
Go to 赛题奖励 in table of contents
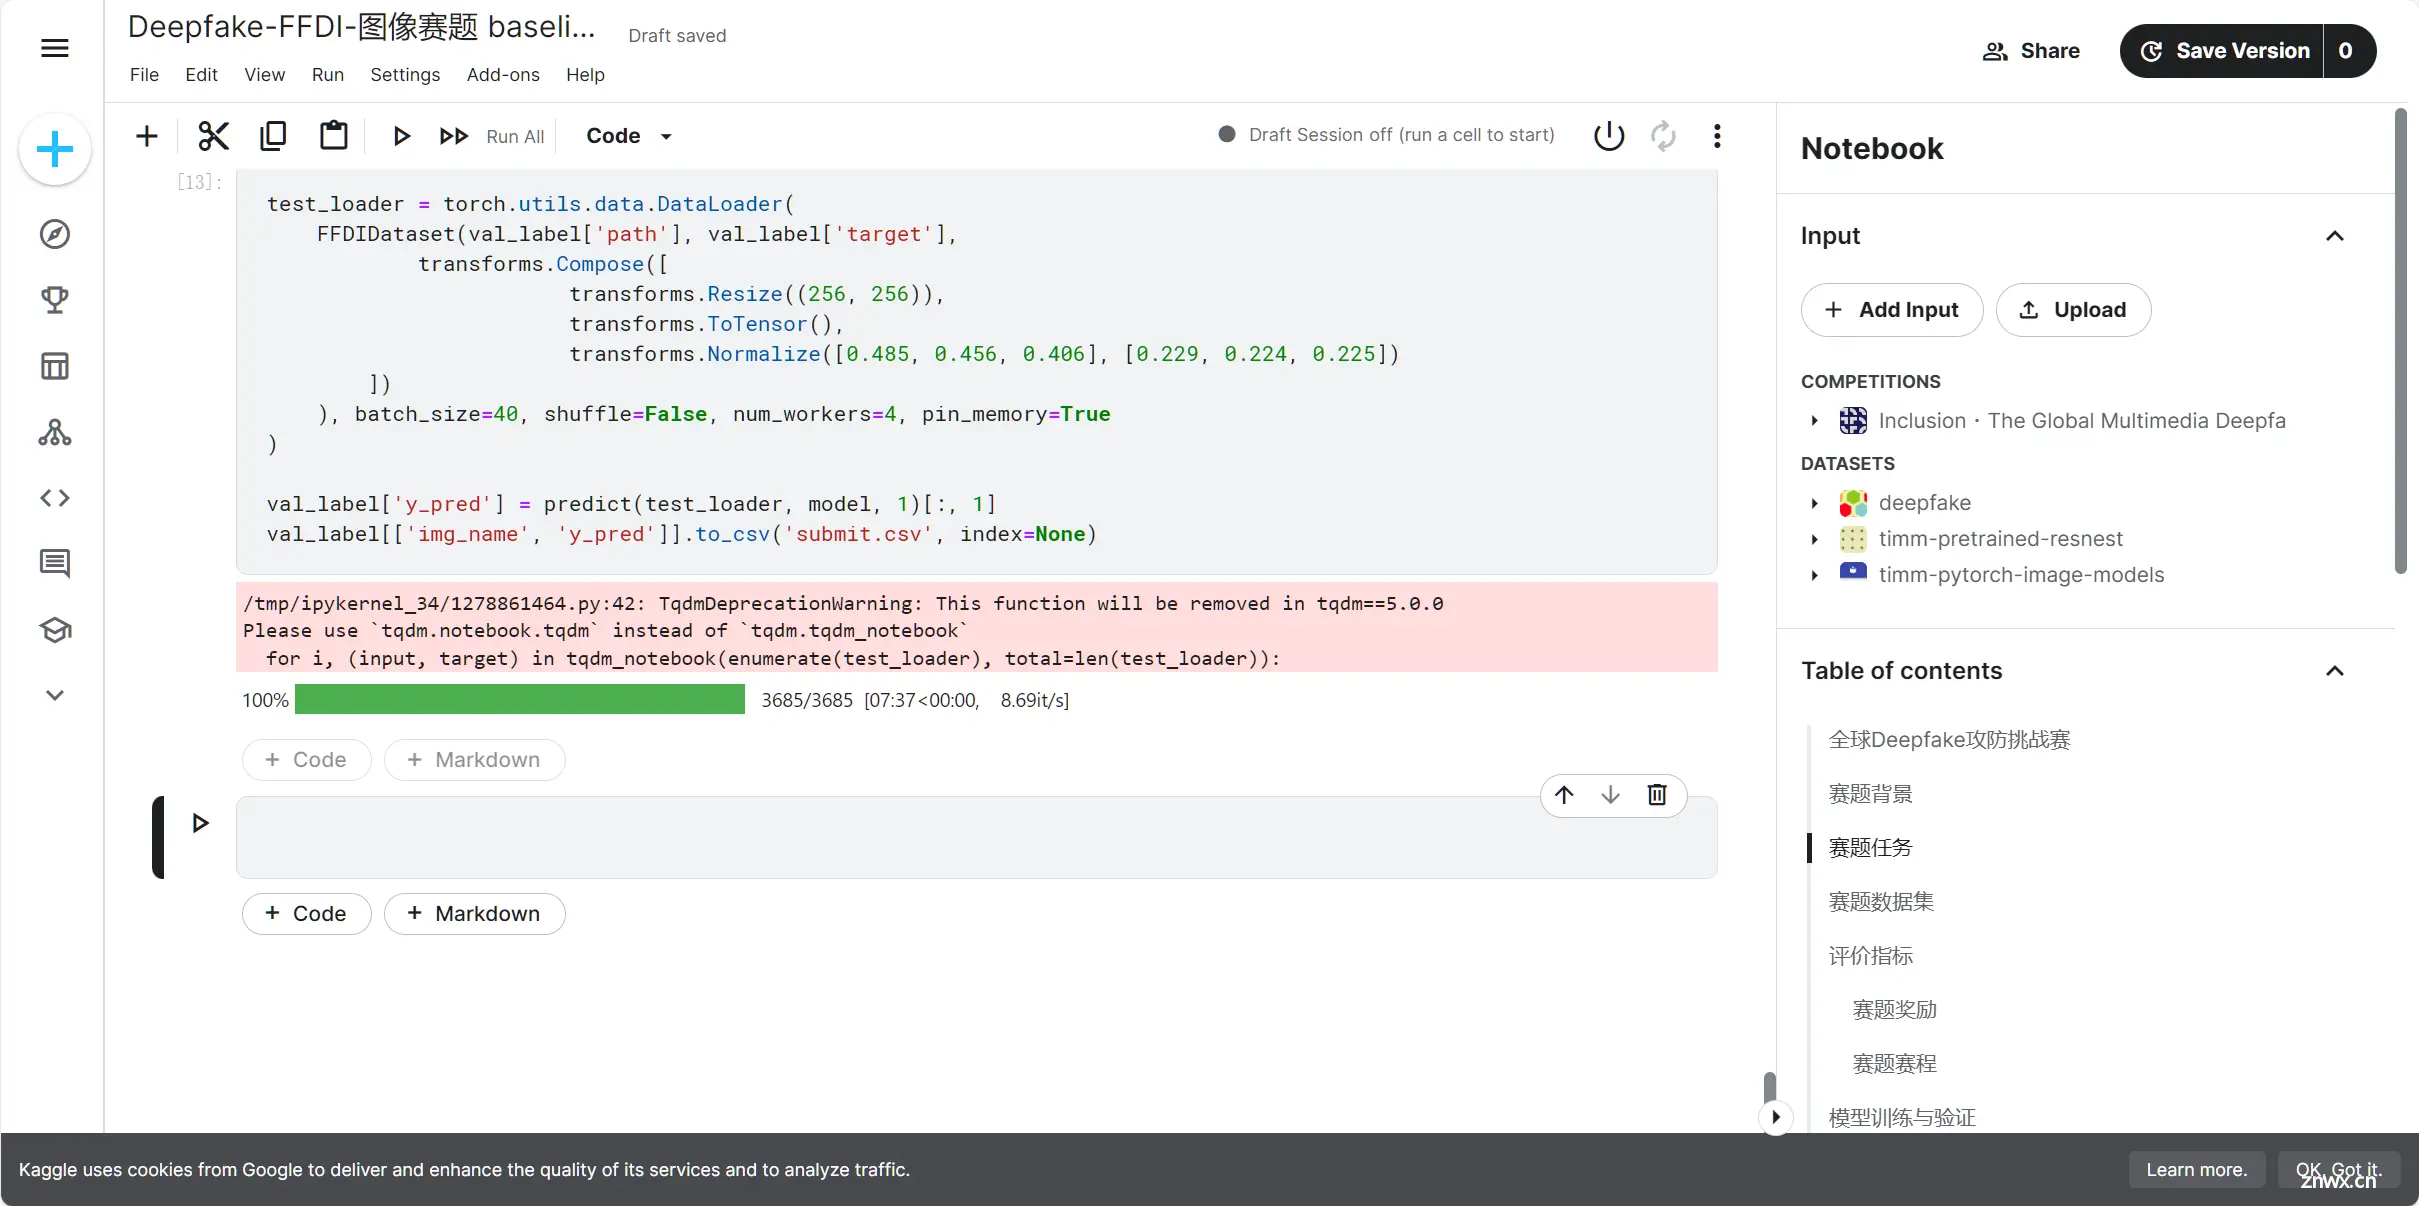click(1894, 1010)
